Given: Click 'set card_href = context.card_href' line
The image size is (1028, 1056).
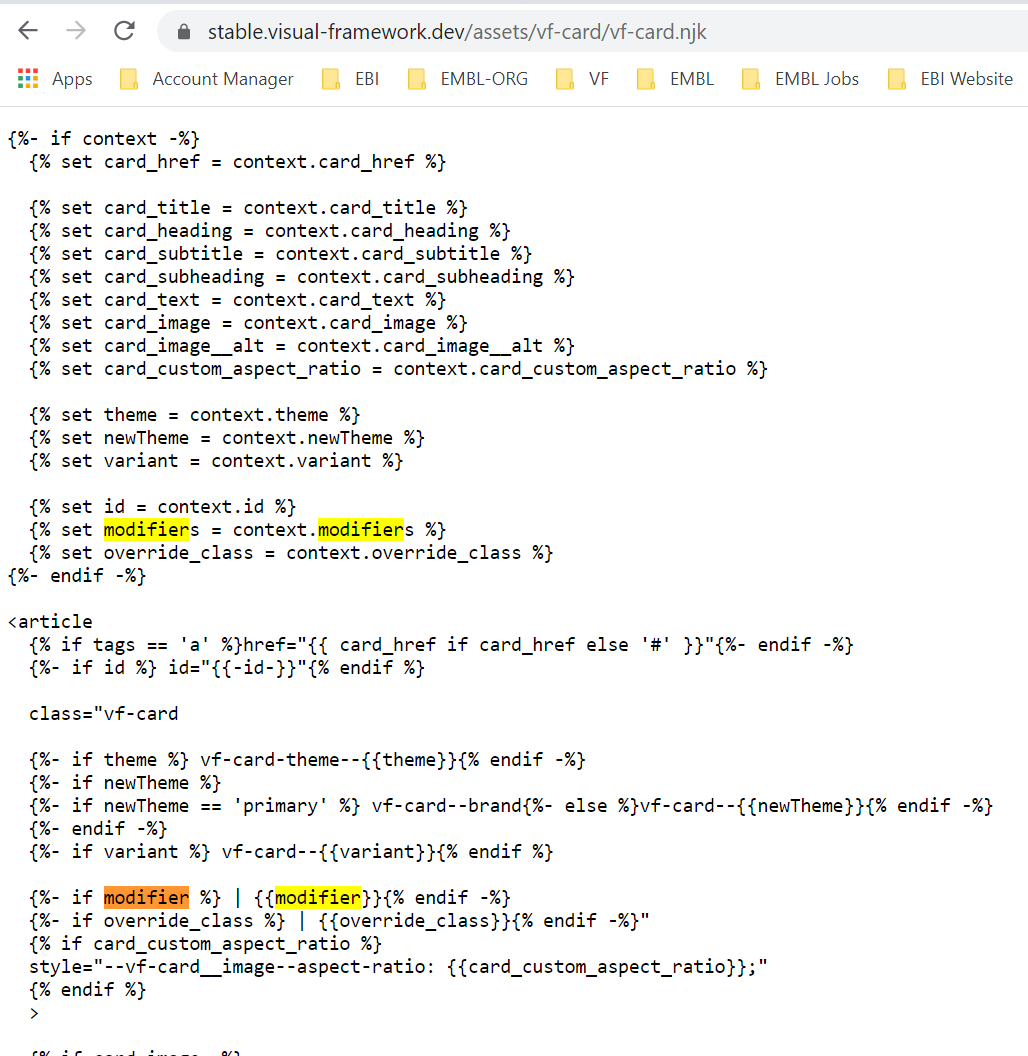Looking at the screenshot, I should coord(238,162).
